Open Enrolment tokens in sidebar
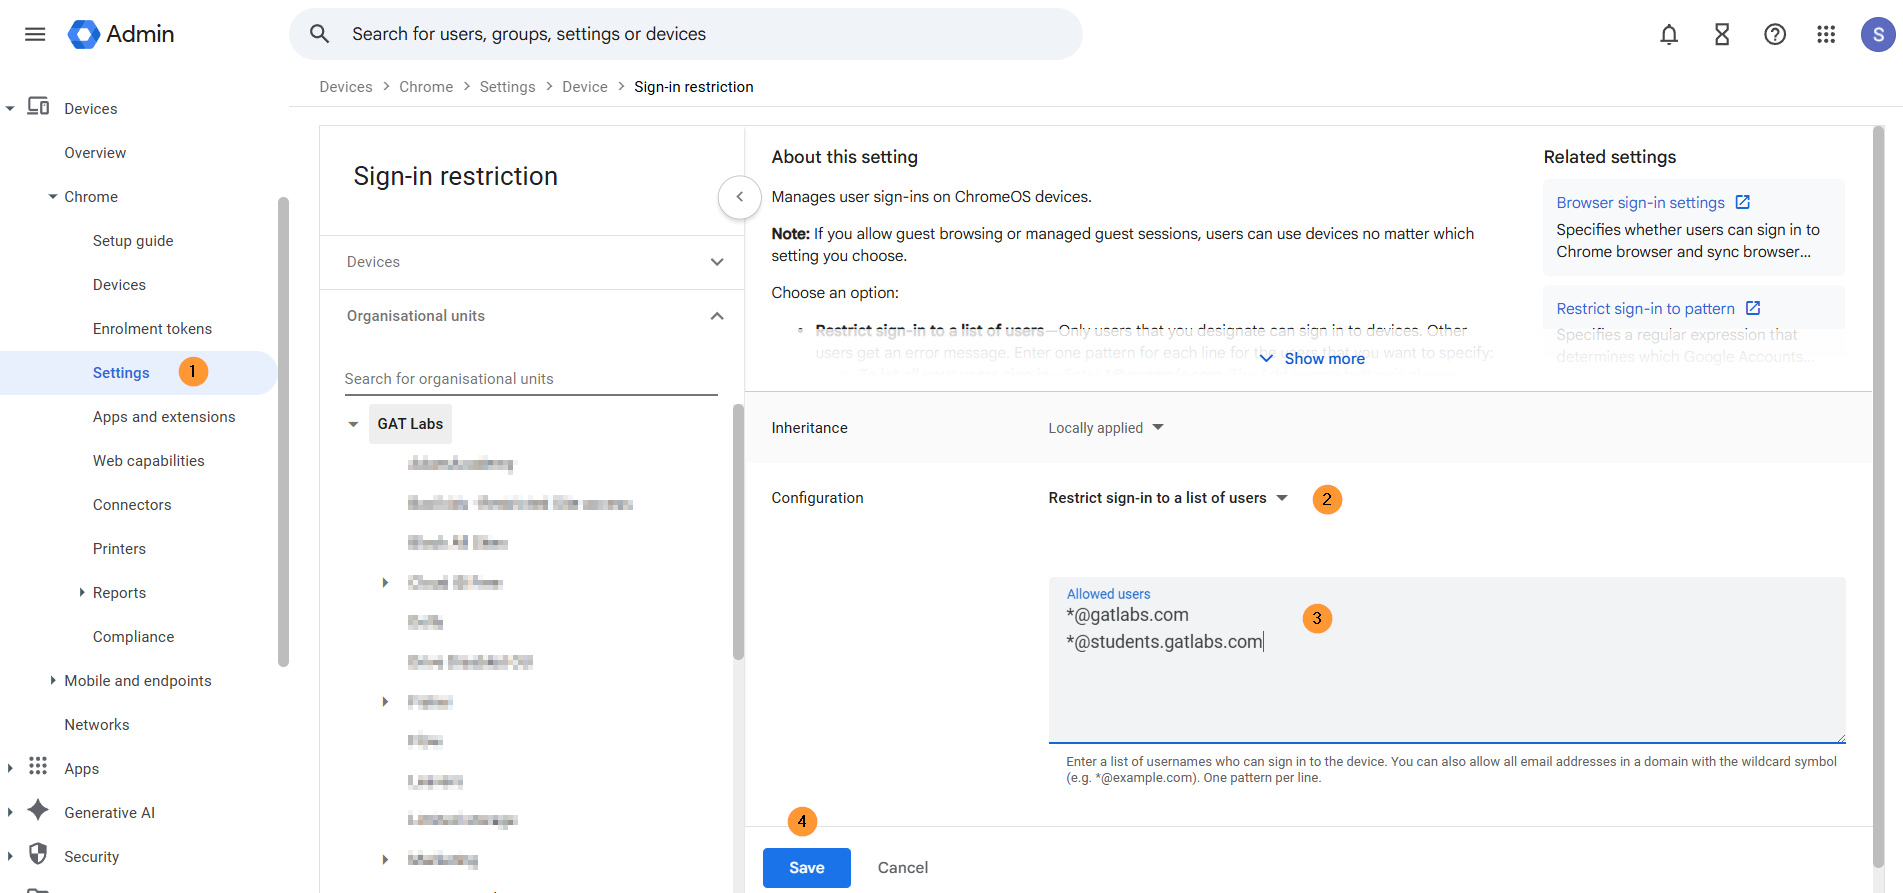 click(152, 329)
